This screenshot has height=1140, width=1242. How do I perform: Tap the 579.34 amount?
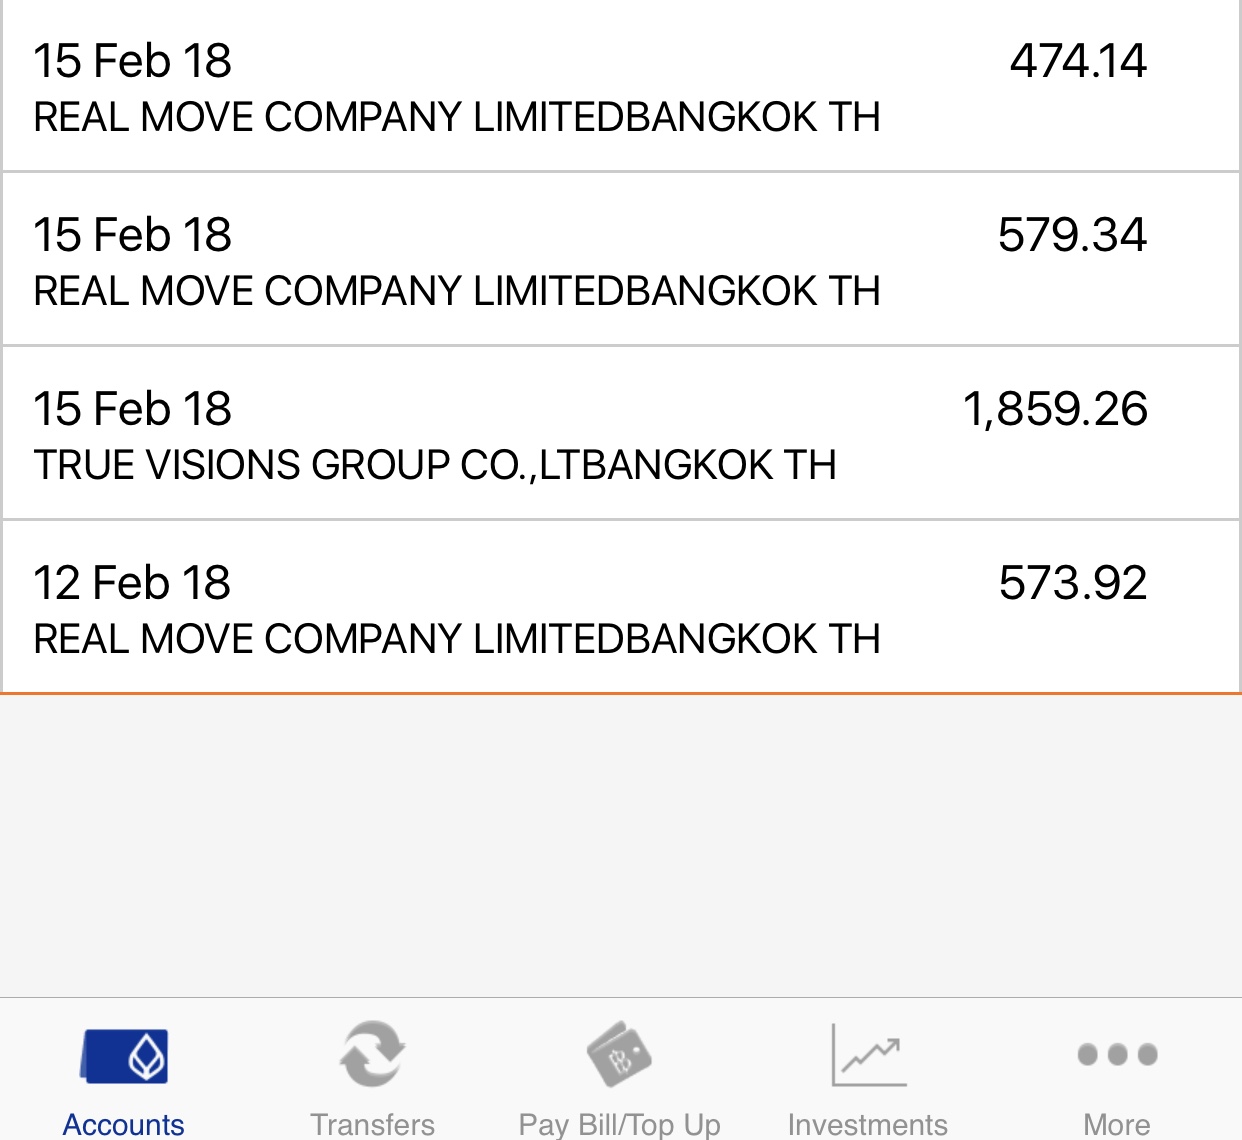coord(1072,235)
